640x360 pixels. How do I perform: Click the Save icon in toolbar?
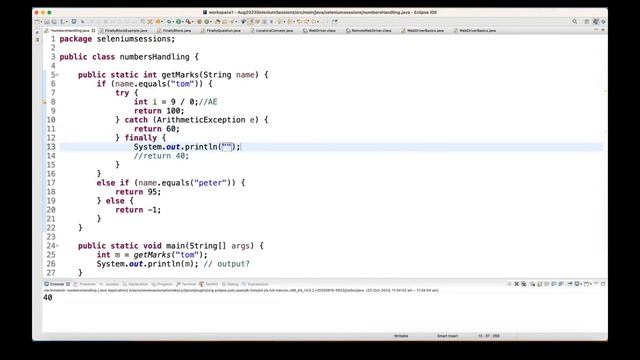pyautogui.click(x=47, y=22)
